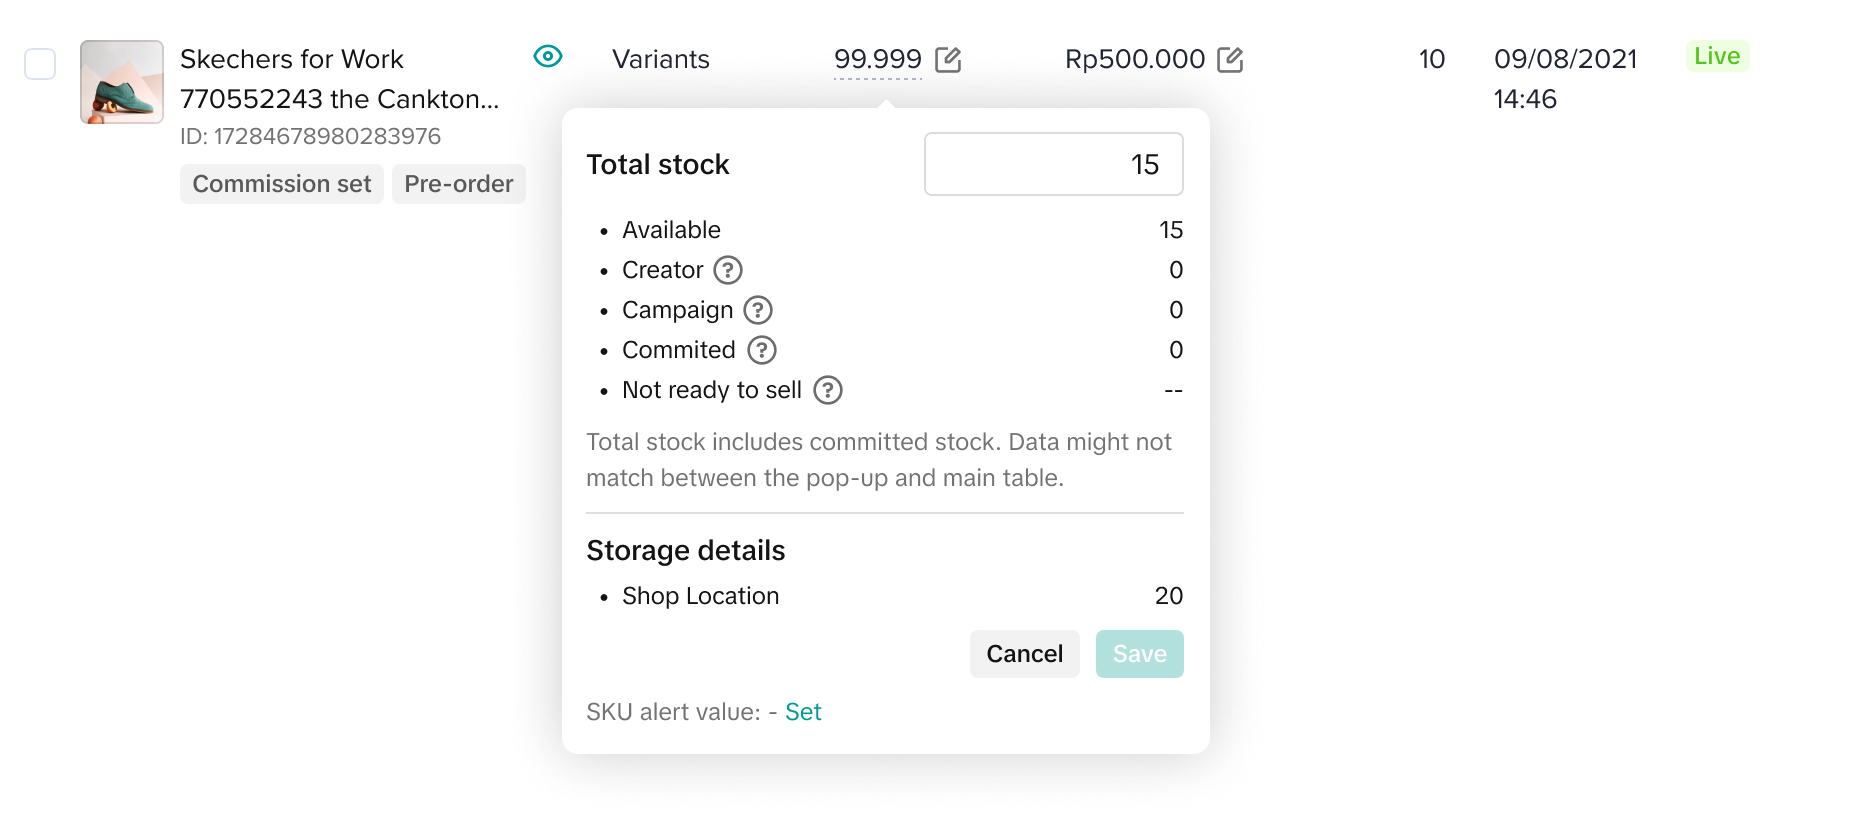Click the Commited help question icon
The width and height of the screenshot is (1862, 818).
(x=762, y=350)
